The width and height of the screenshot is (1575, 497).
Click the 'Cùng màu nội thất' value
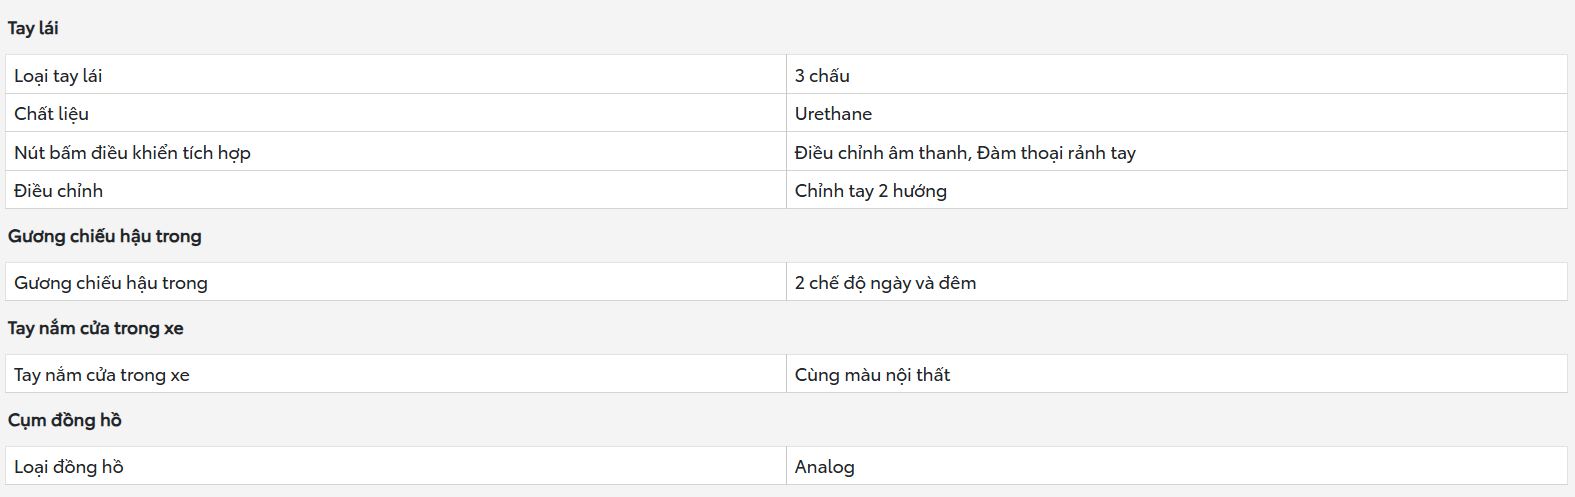coord(872,375)
